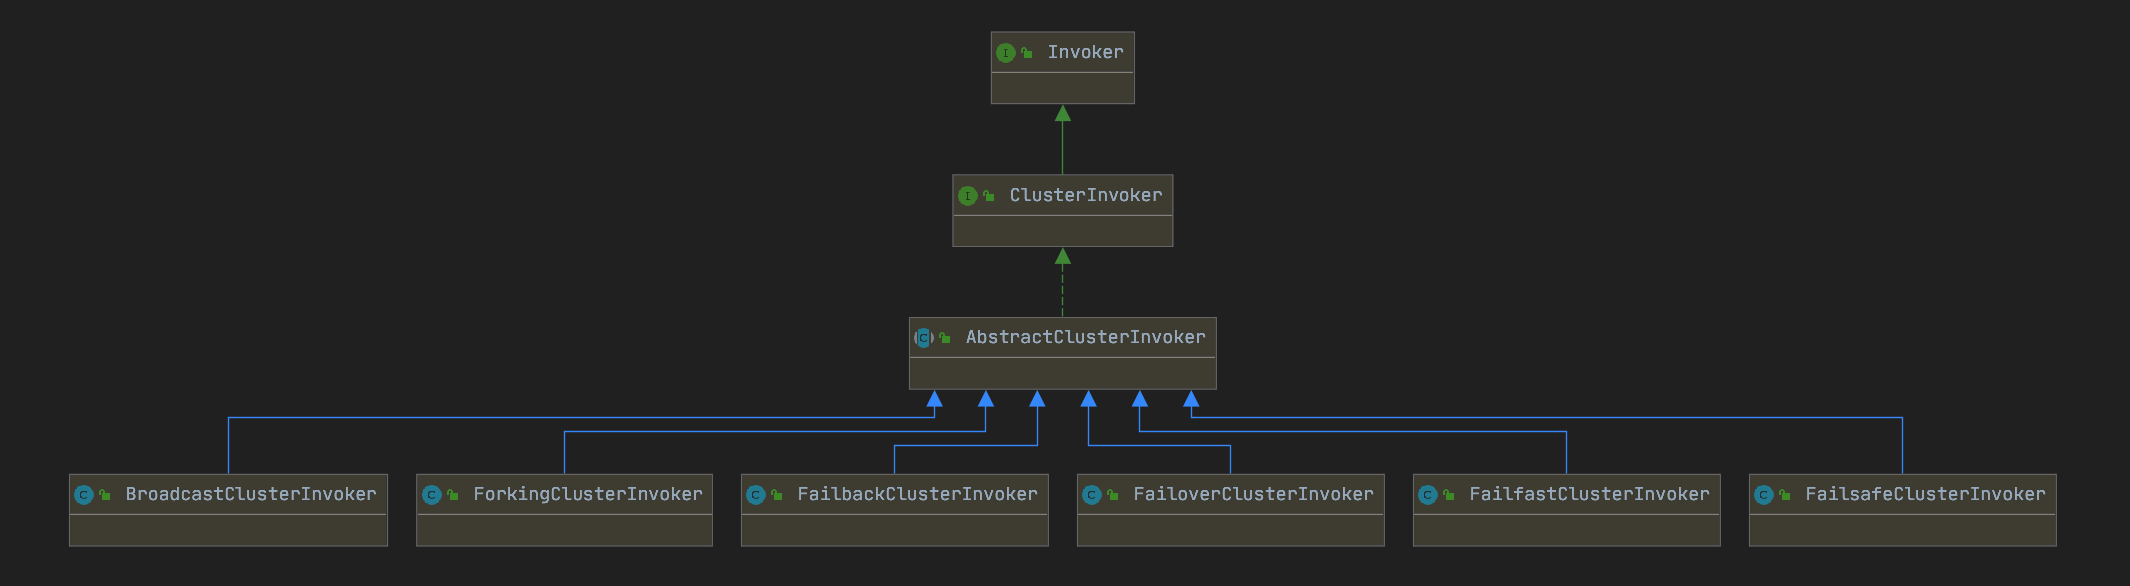
Task: Click the members compartment under FailsafeClusterInvoker
Action: click(1902, 530)
